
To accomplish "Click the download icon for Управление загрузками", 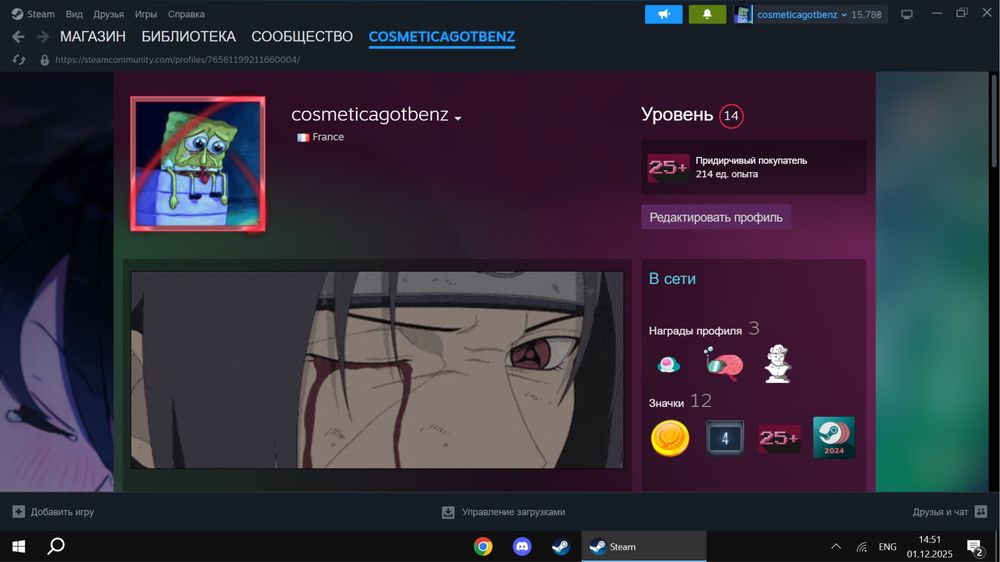I will pos(448,512).
